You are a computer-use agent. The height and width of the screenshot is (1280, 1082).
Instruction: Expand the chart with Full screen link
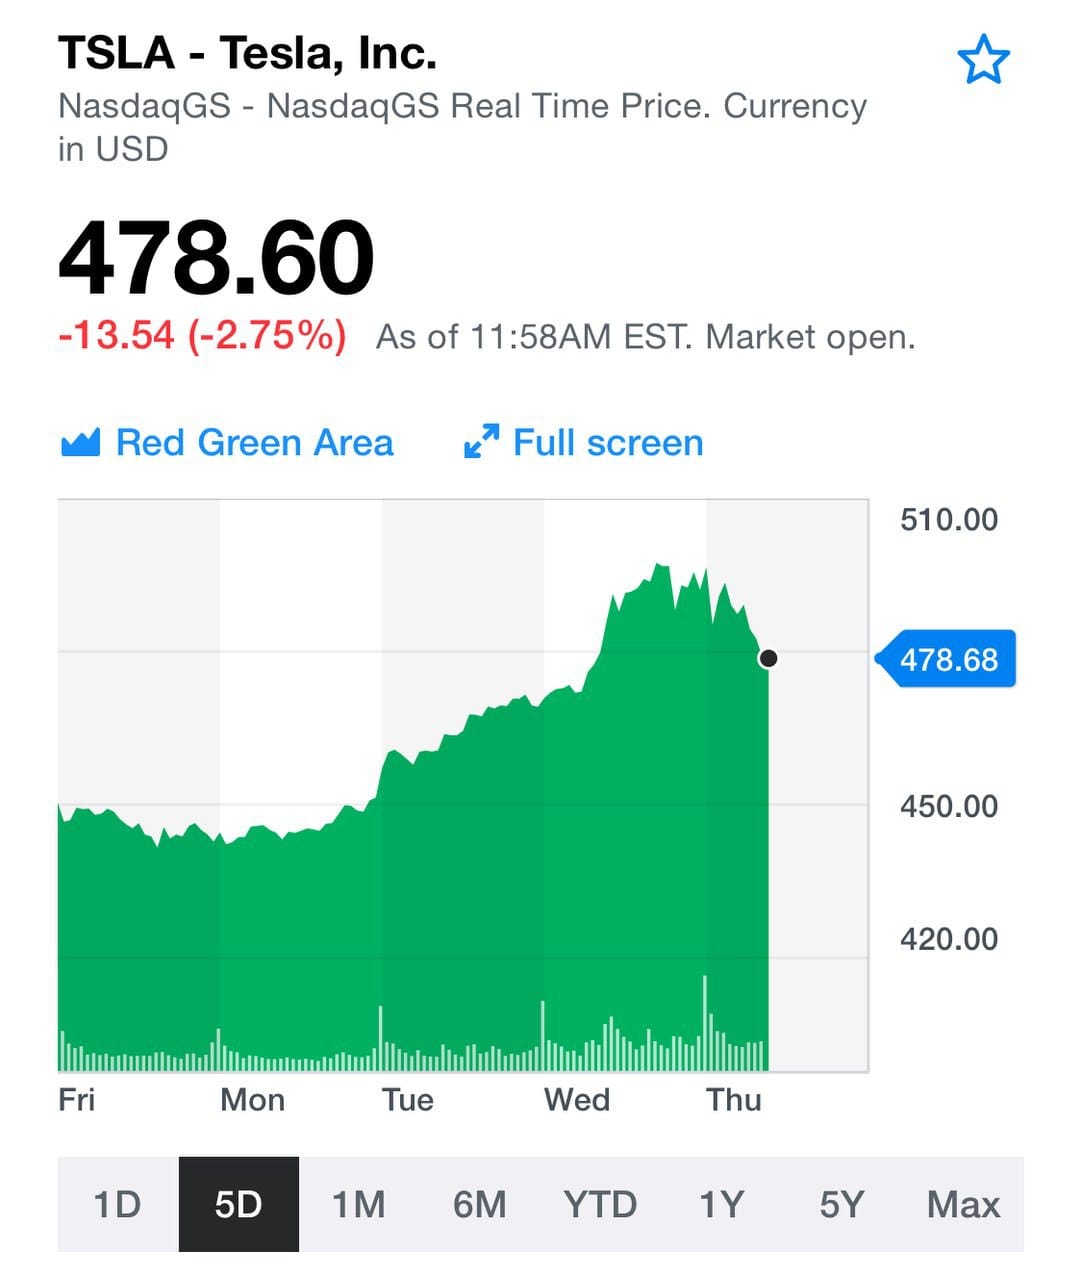coord(584,442)
